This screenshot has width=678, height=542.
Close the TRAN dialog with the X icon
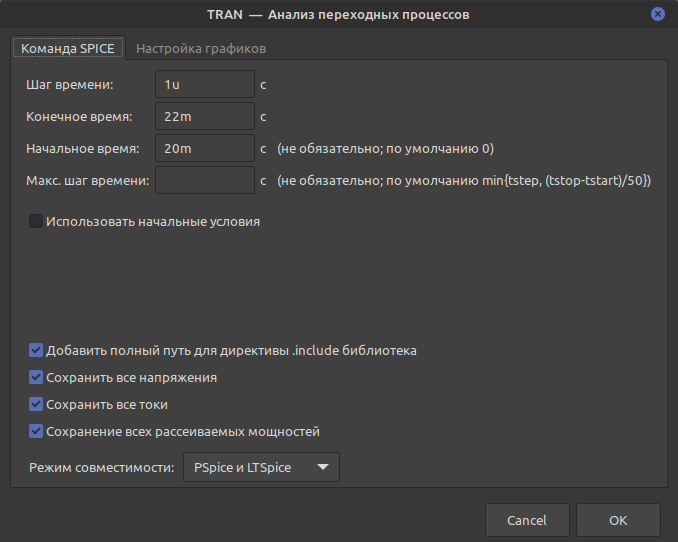click(x=658, y=15)
